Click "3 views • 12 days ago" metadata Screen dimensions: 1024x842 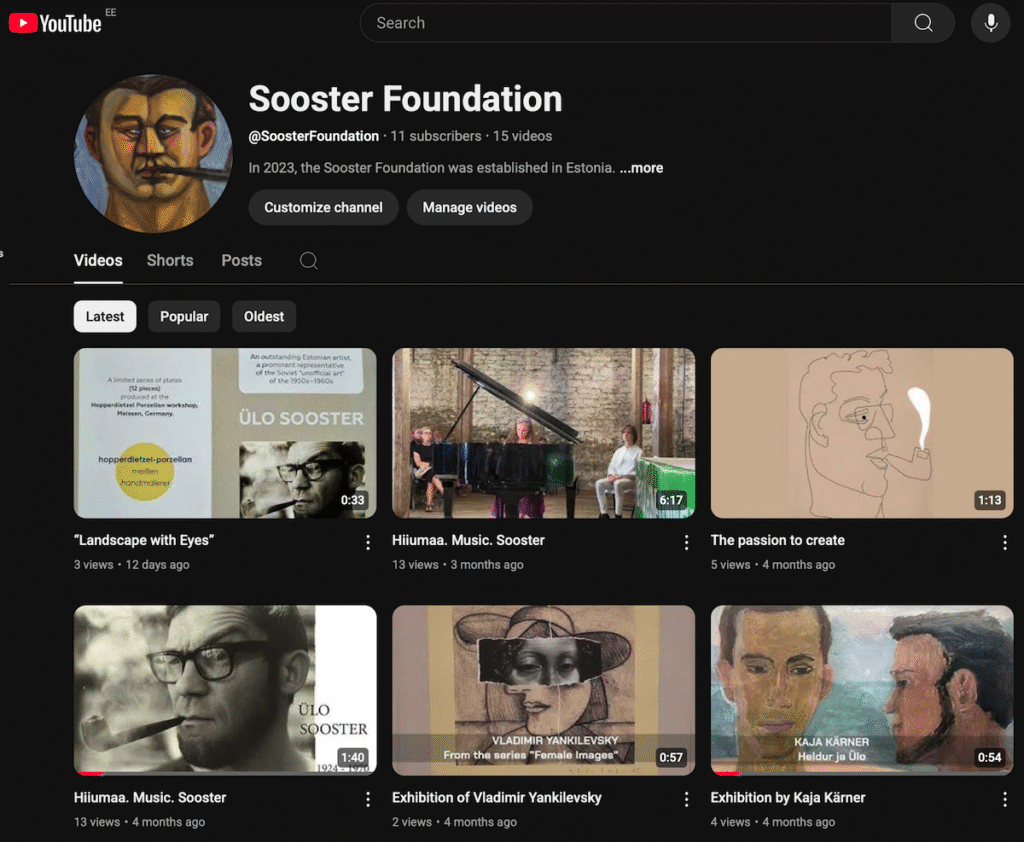pos(131,564)
